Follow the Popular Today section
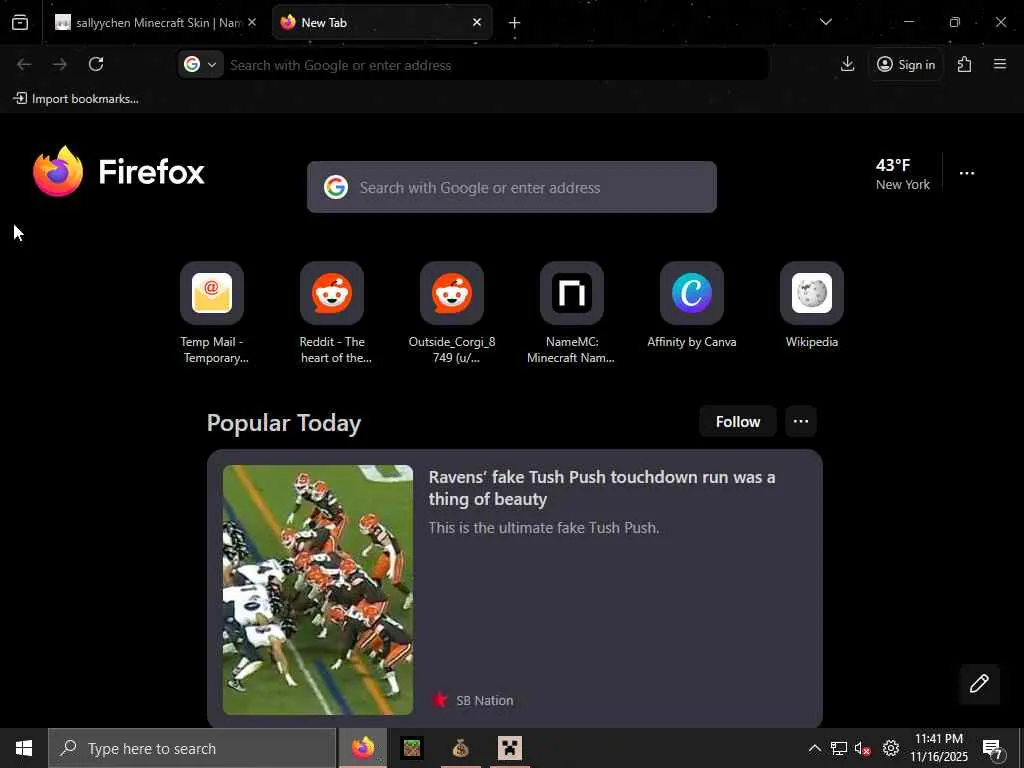Screen dimensions: 1024x768 [x=737, y=421]
